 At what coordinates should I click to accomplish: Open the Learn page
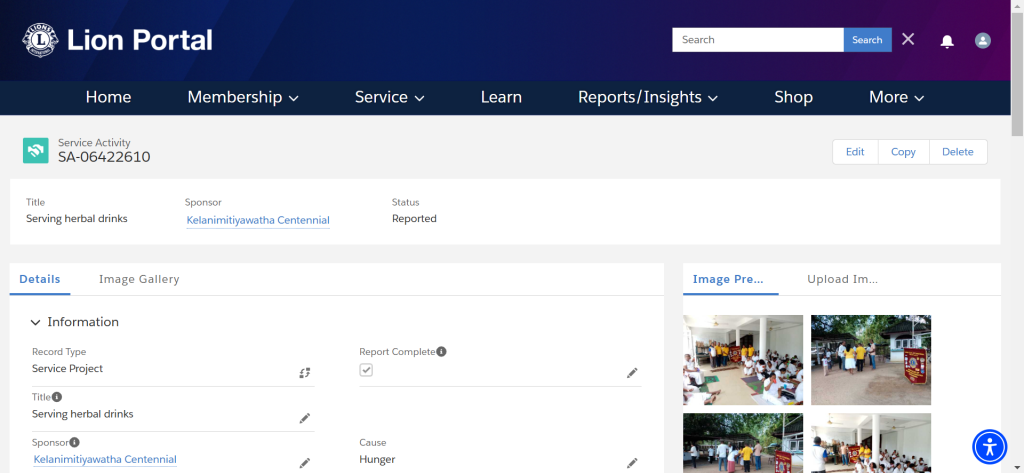coord(501,97)
